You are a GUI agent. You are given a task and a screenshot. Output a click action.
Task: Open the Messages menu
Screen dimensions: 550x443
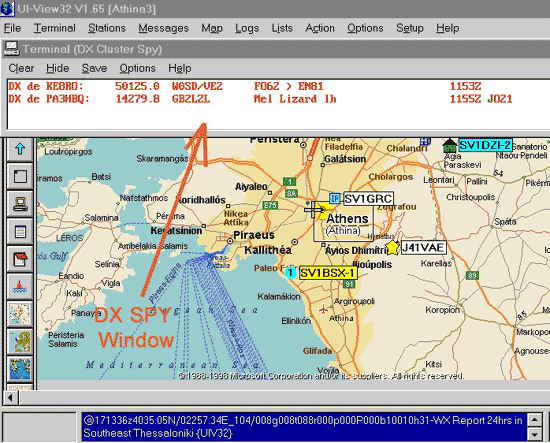(163, 28)
